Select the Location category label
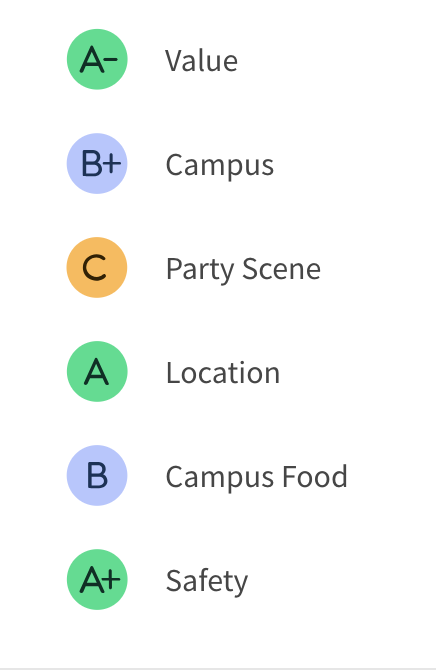The width and height of the screenshot is (436, 670). click(x=223, y=373)
